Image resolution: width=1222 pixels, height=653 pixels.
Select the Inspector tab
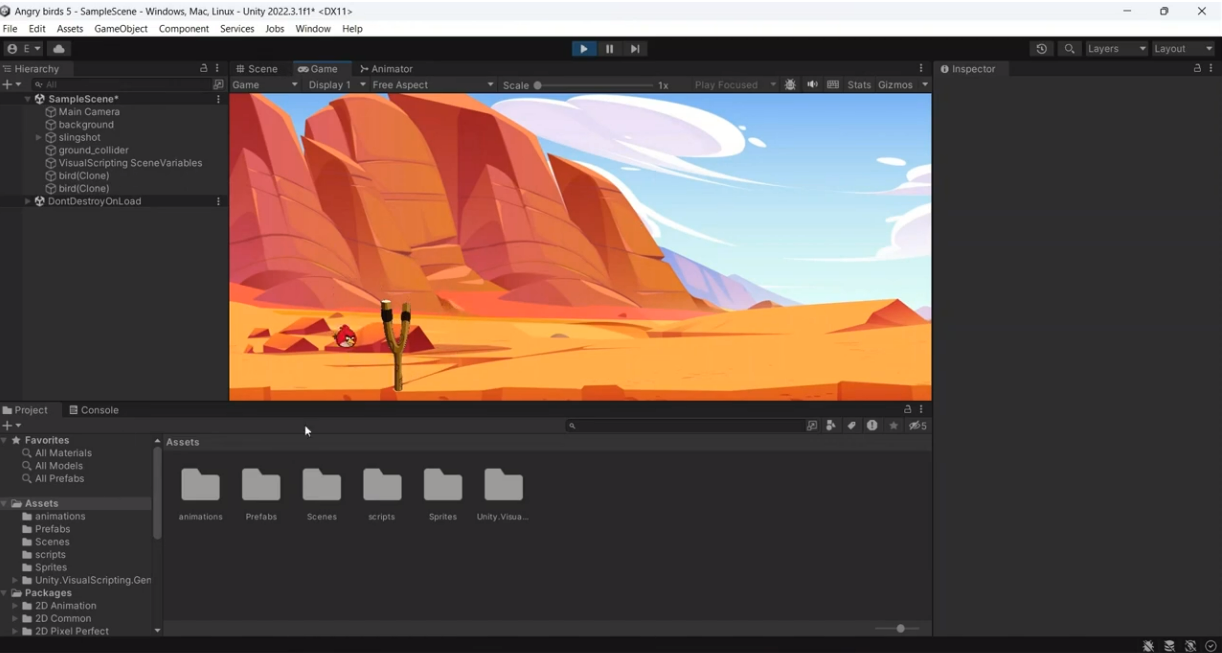[967, 69]
